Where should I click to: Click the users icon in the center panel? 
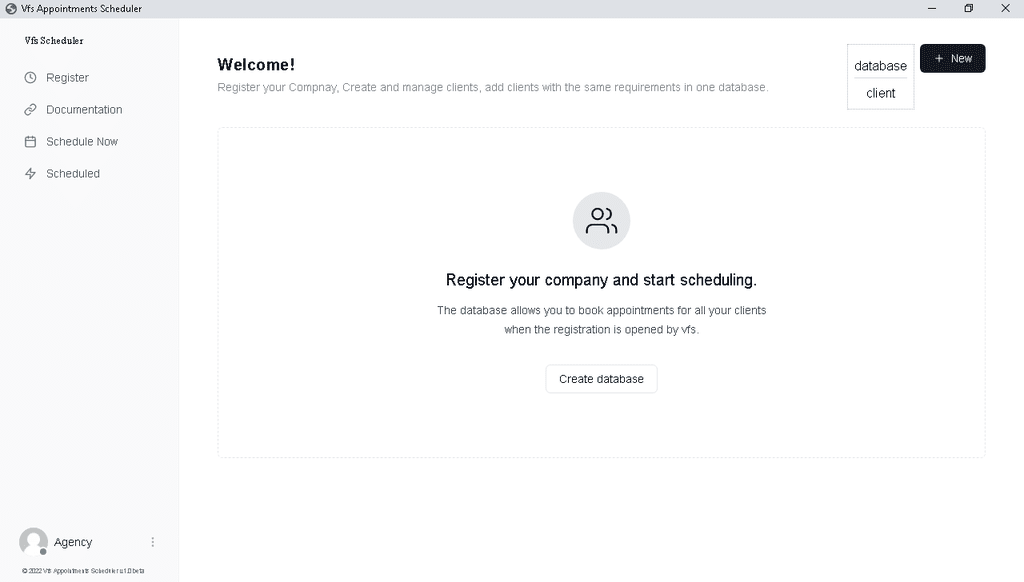tap(601, 221)
